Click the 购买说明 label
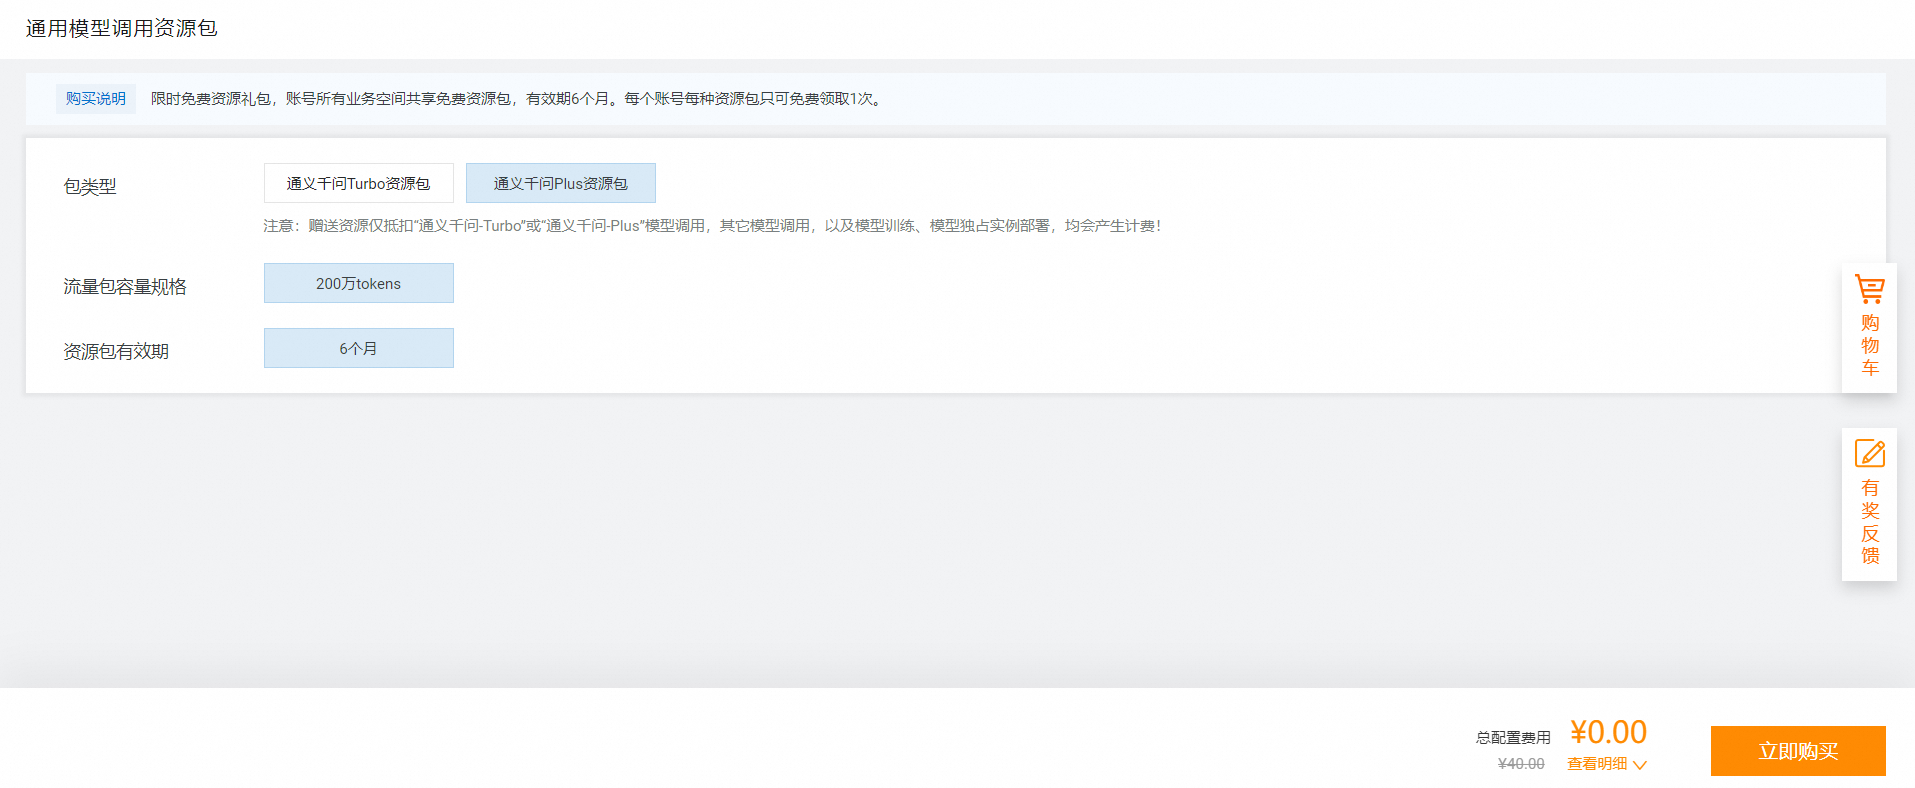1915x788 pixels. [96, 99]
